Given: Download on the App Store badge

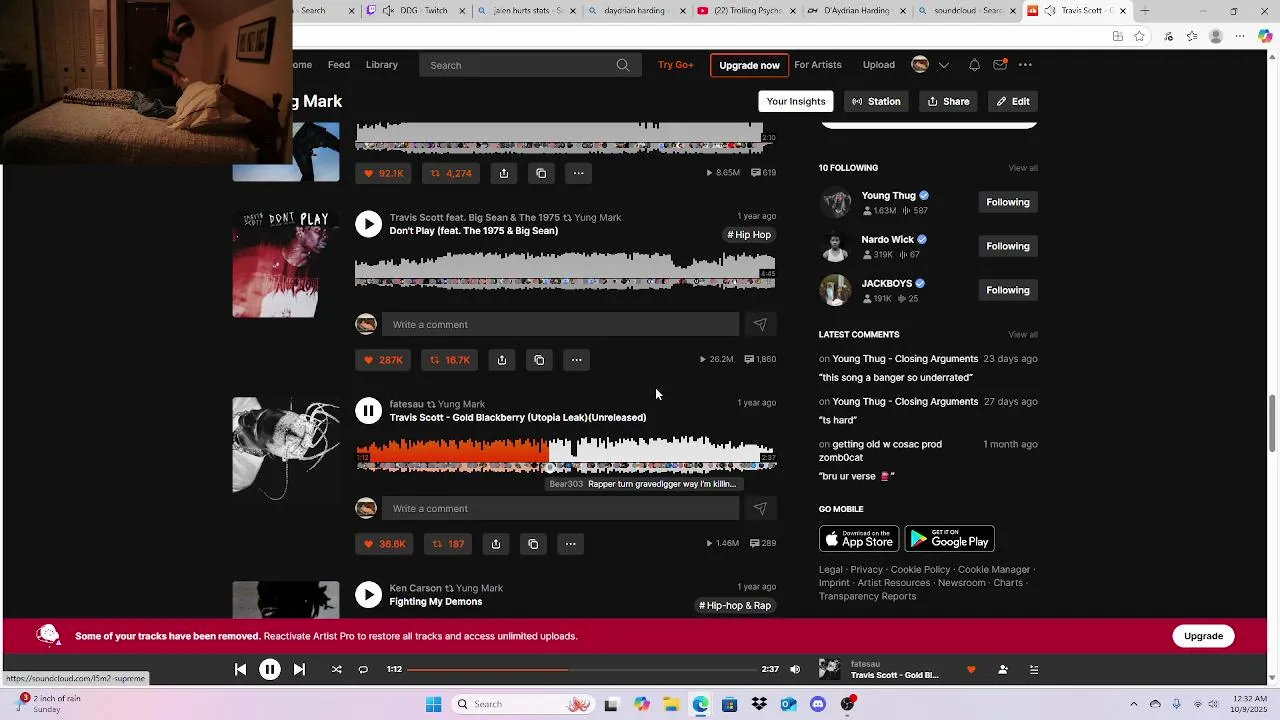Looking at the screenshot, I should pos(859,538).
